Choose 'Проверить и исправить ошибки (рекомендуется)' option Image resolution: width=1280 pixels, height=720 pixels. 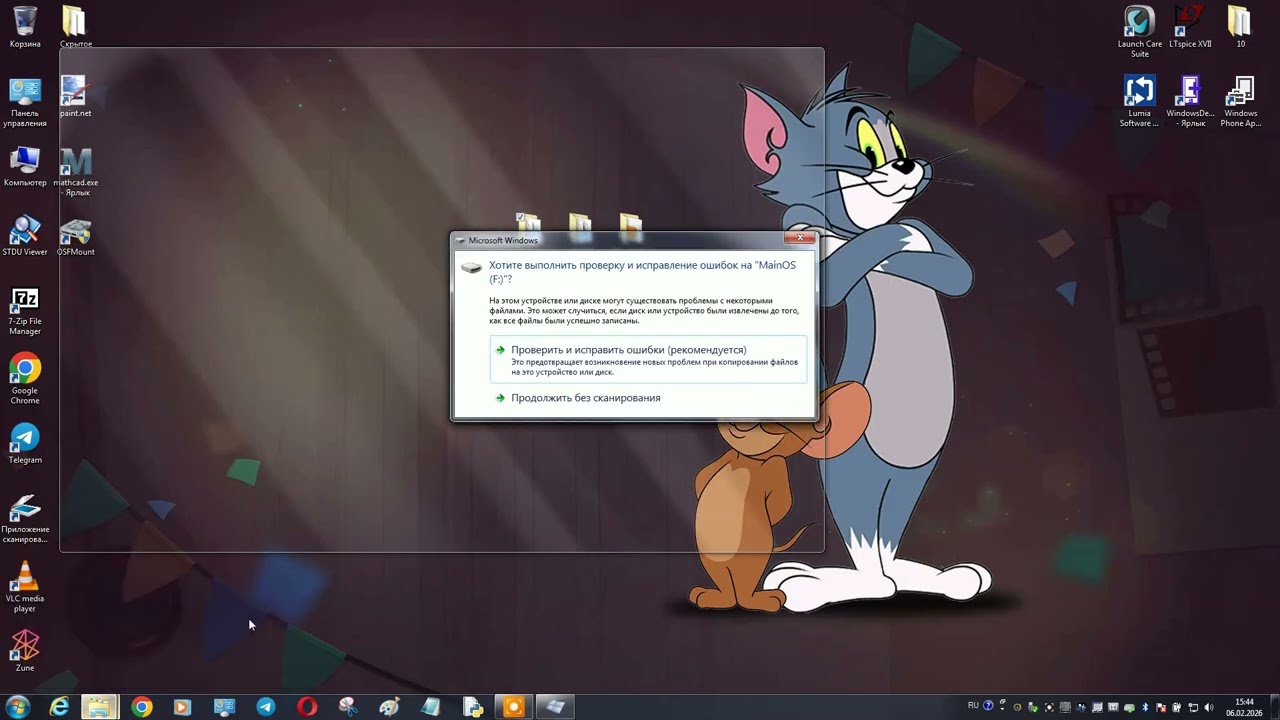coord(648,360)
